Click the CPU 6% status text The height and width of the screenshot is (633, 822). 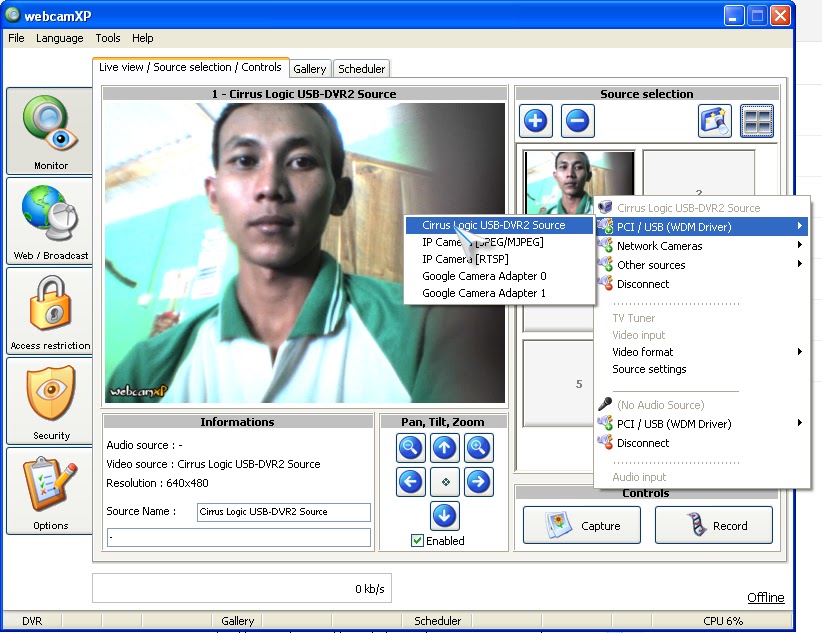coord(723,621)
